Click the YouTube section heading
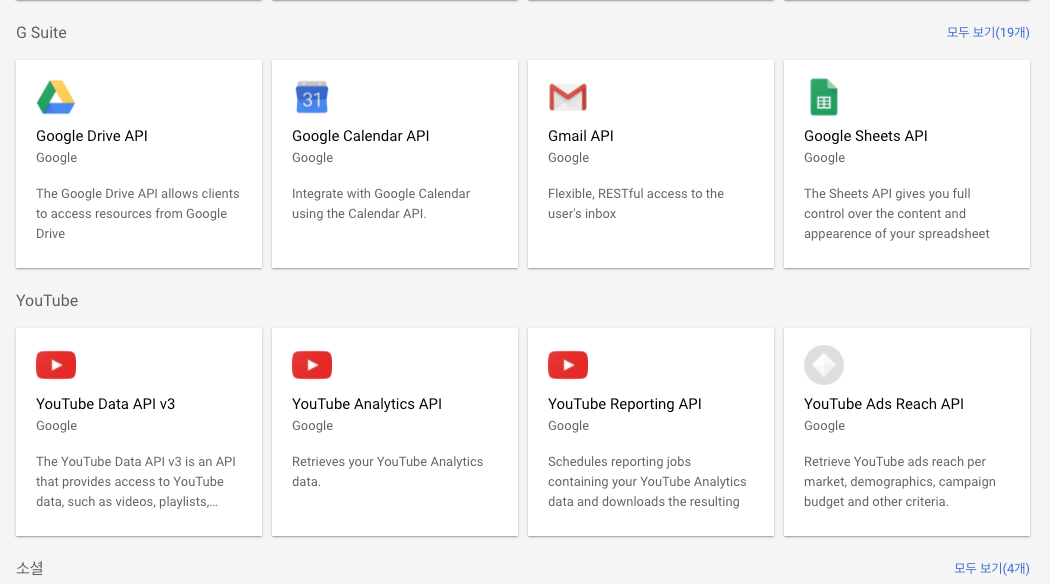The image size is (1050, 584). 47,301
